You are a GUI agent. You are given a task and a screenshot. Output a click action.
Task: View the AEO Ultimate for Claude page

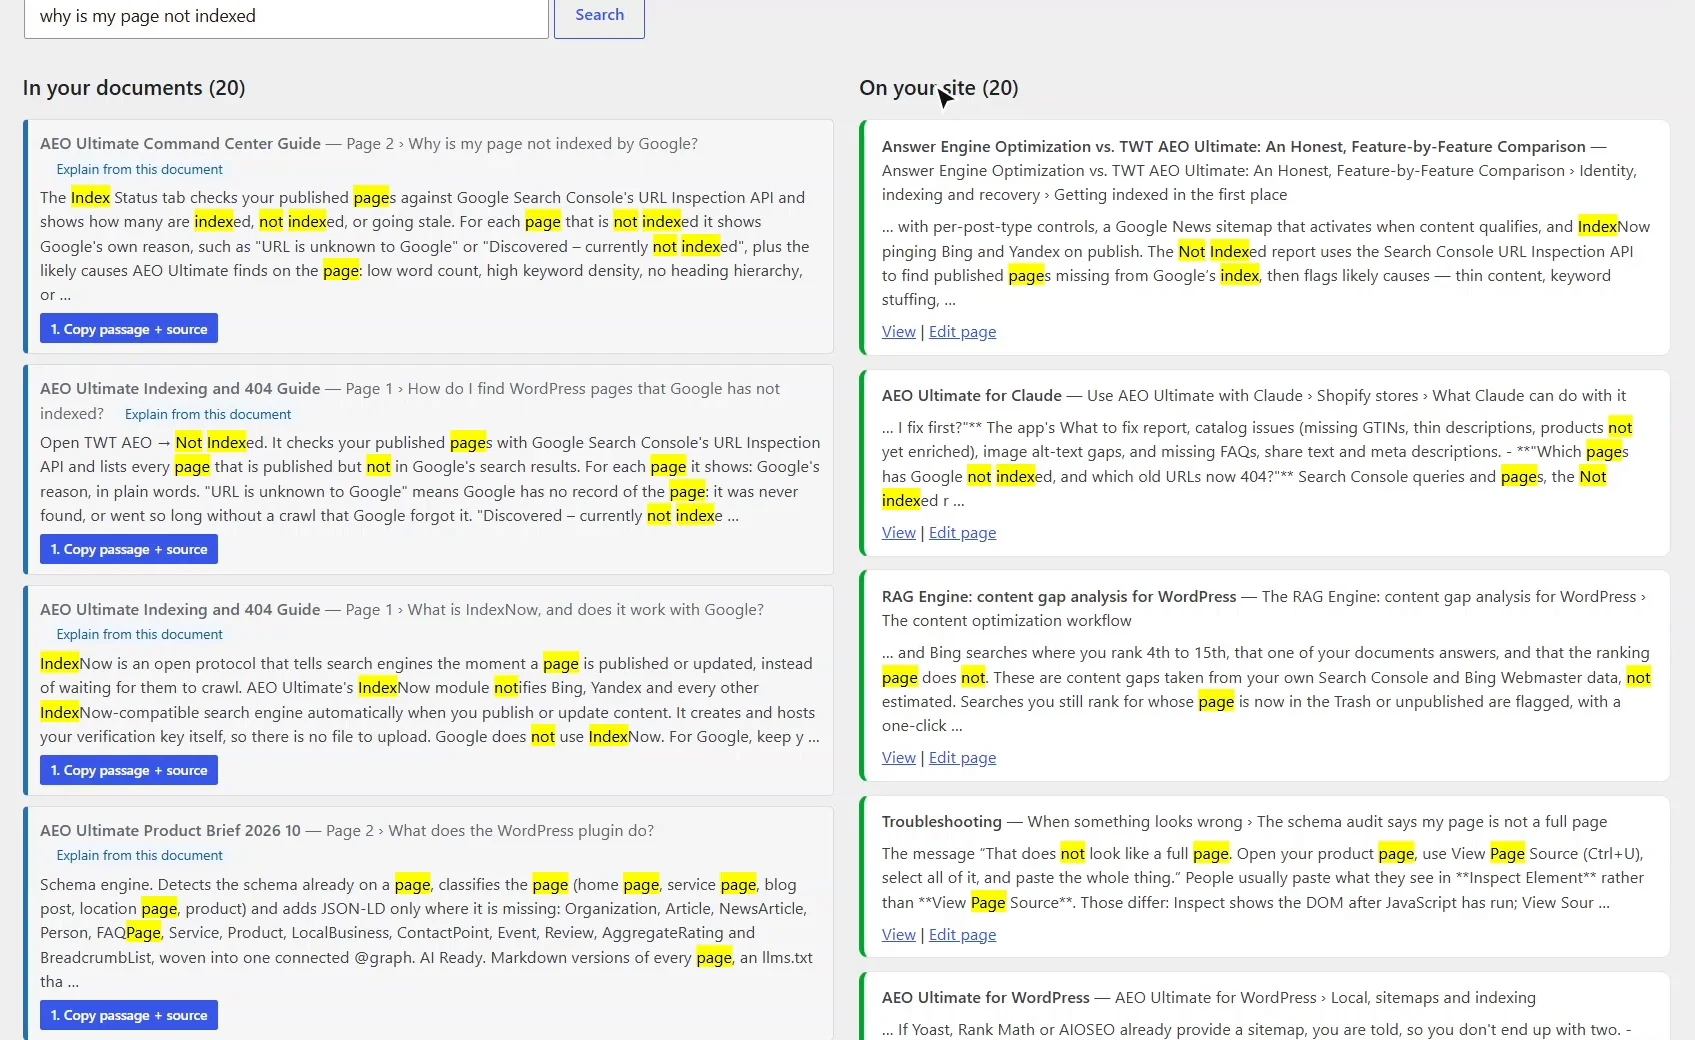(x=898, y=533)
